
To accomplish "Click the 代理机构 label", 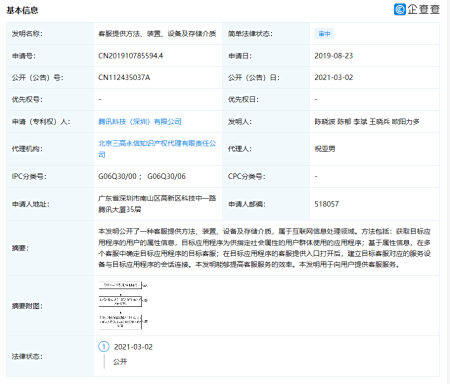I will point(27,149).
